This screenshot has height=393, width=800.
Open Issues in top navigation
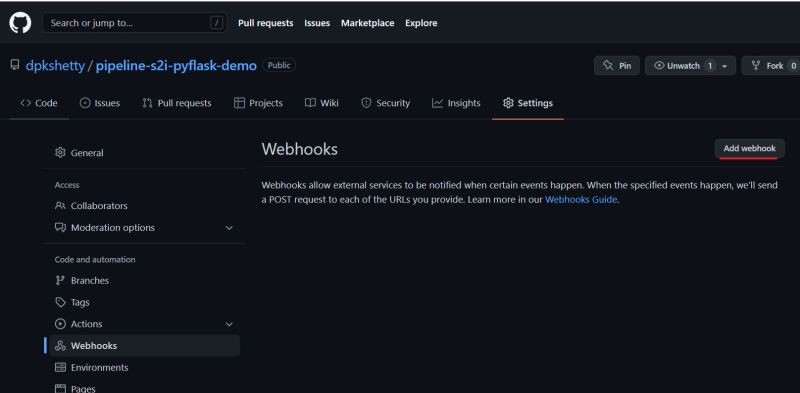coord(317,23)
